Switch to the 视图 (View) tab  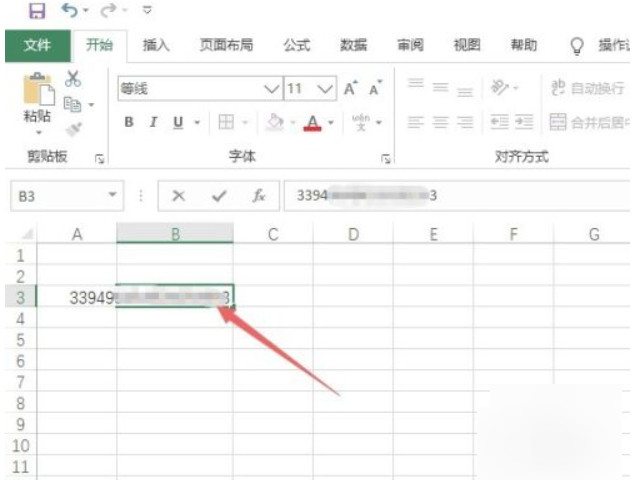(x=467, y=45)
